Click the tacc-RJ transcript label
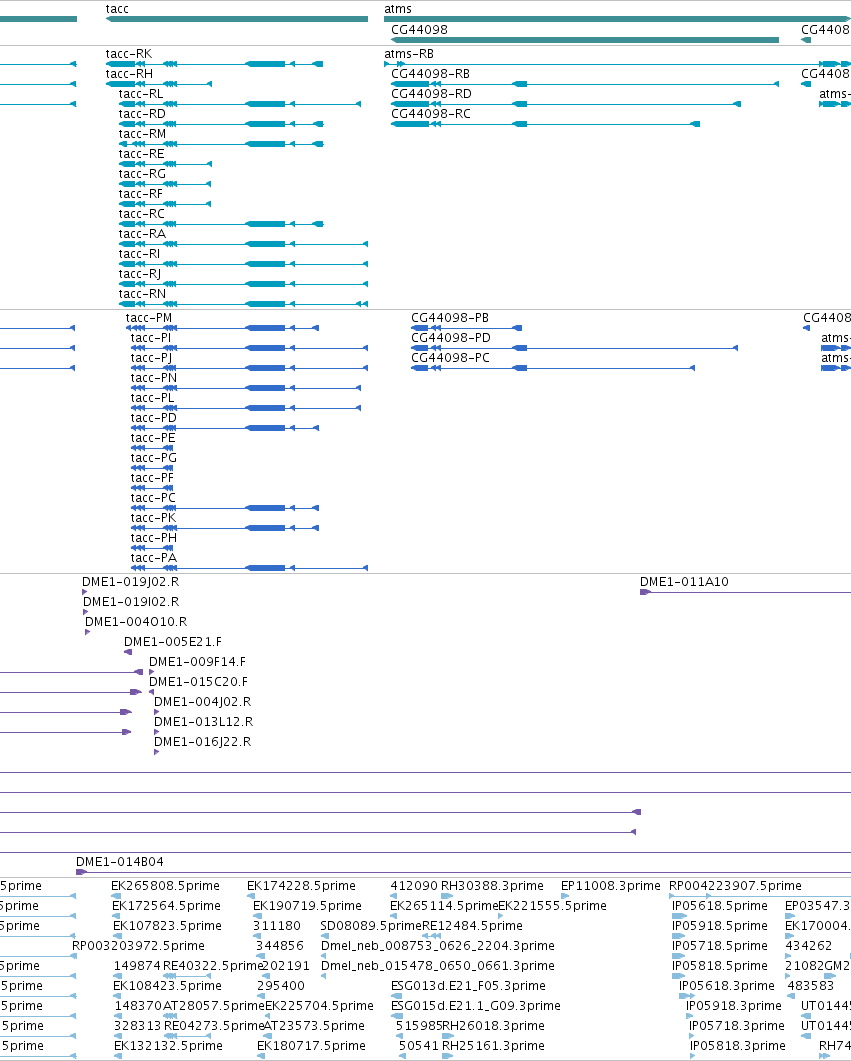This screenshot has height=1061, width=851. (140, 273)
